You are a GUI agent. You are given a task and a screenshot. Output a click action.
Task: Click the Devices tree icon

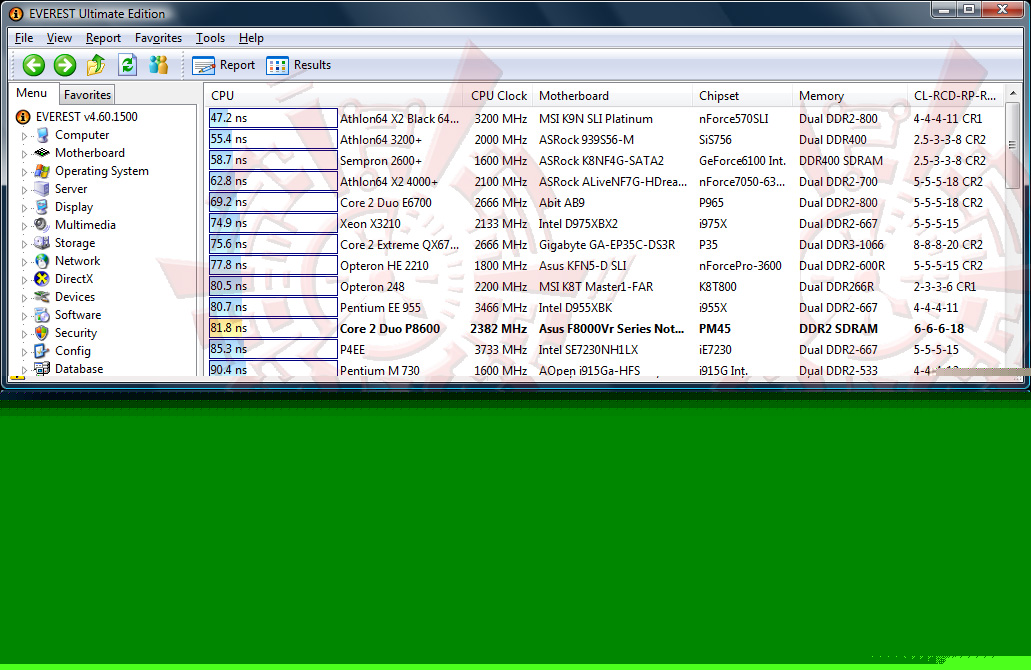point(42,297)
